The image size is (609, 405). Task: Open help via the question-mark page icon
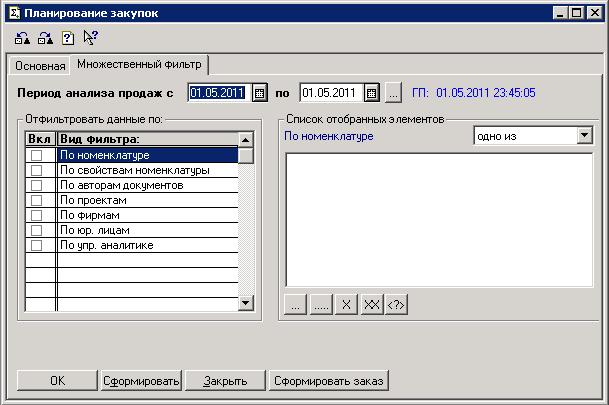68,39
